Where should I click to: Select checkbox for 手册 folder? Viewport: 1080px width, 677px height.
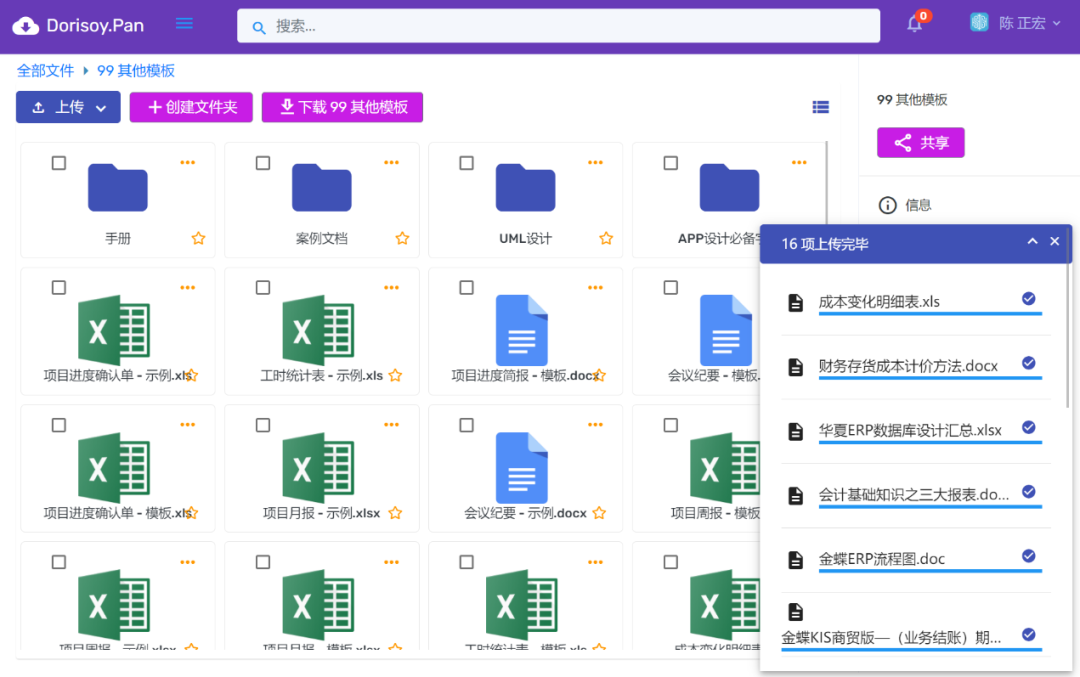click(x=59, y=163)
